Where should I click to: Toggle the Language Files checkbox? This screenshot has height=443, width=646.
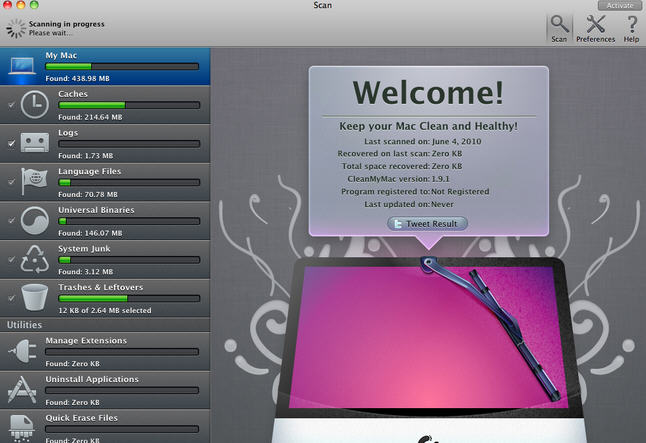click(11, 183)
